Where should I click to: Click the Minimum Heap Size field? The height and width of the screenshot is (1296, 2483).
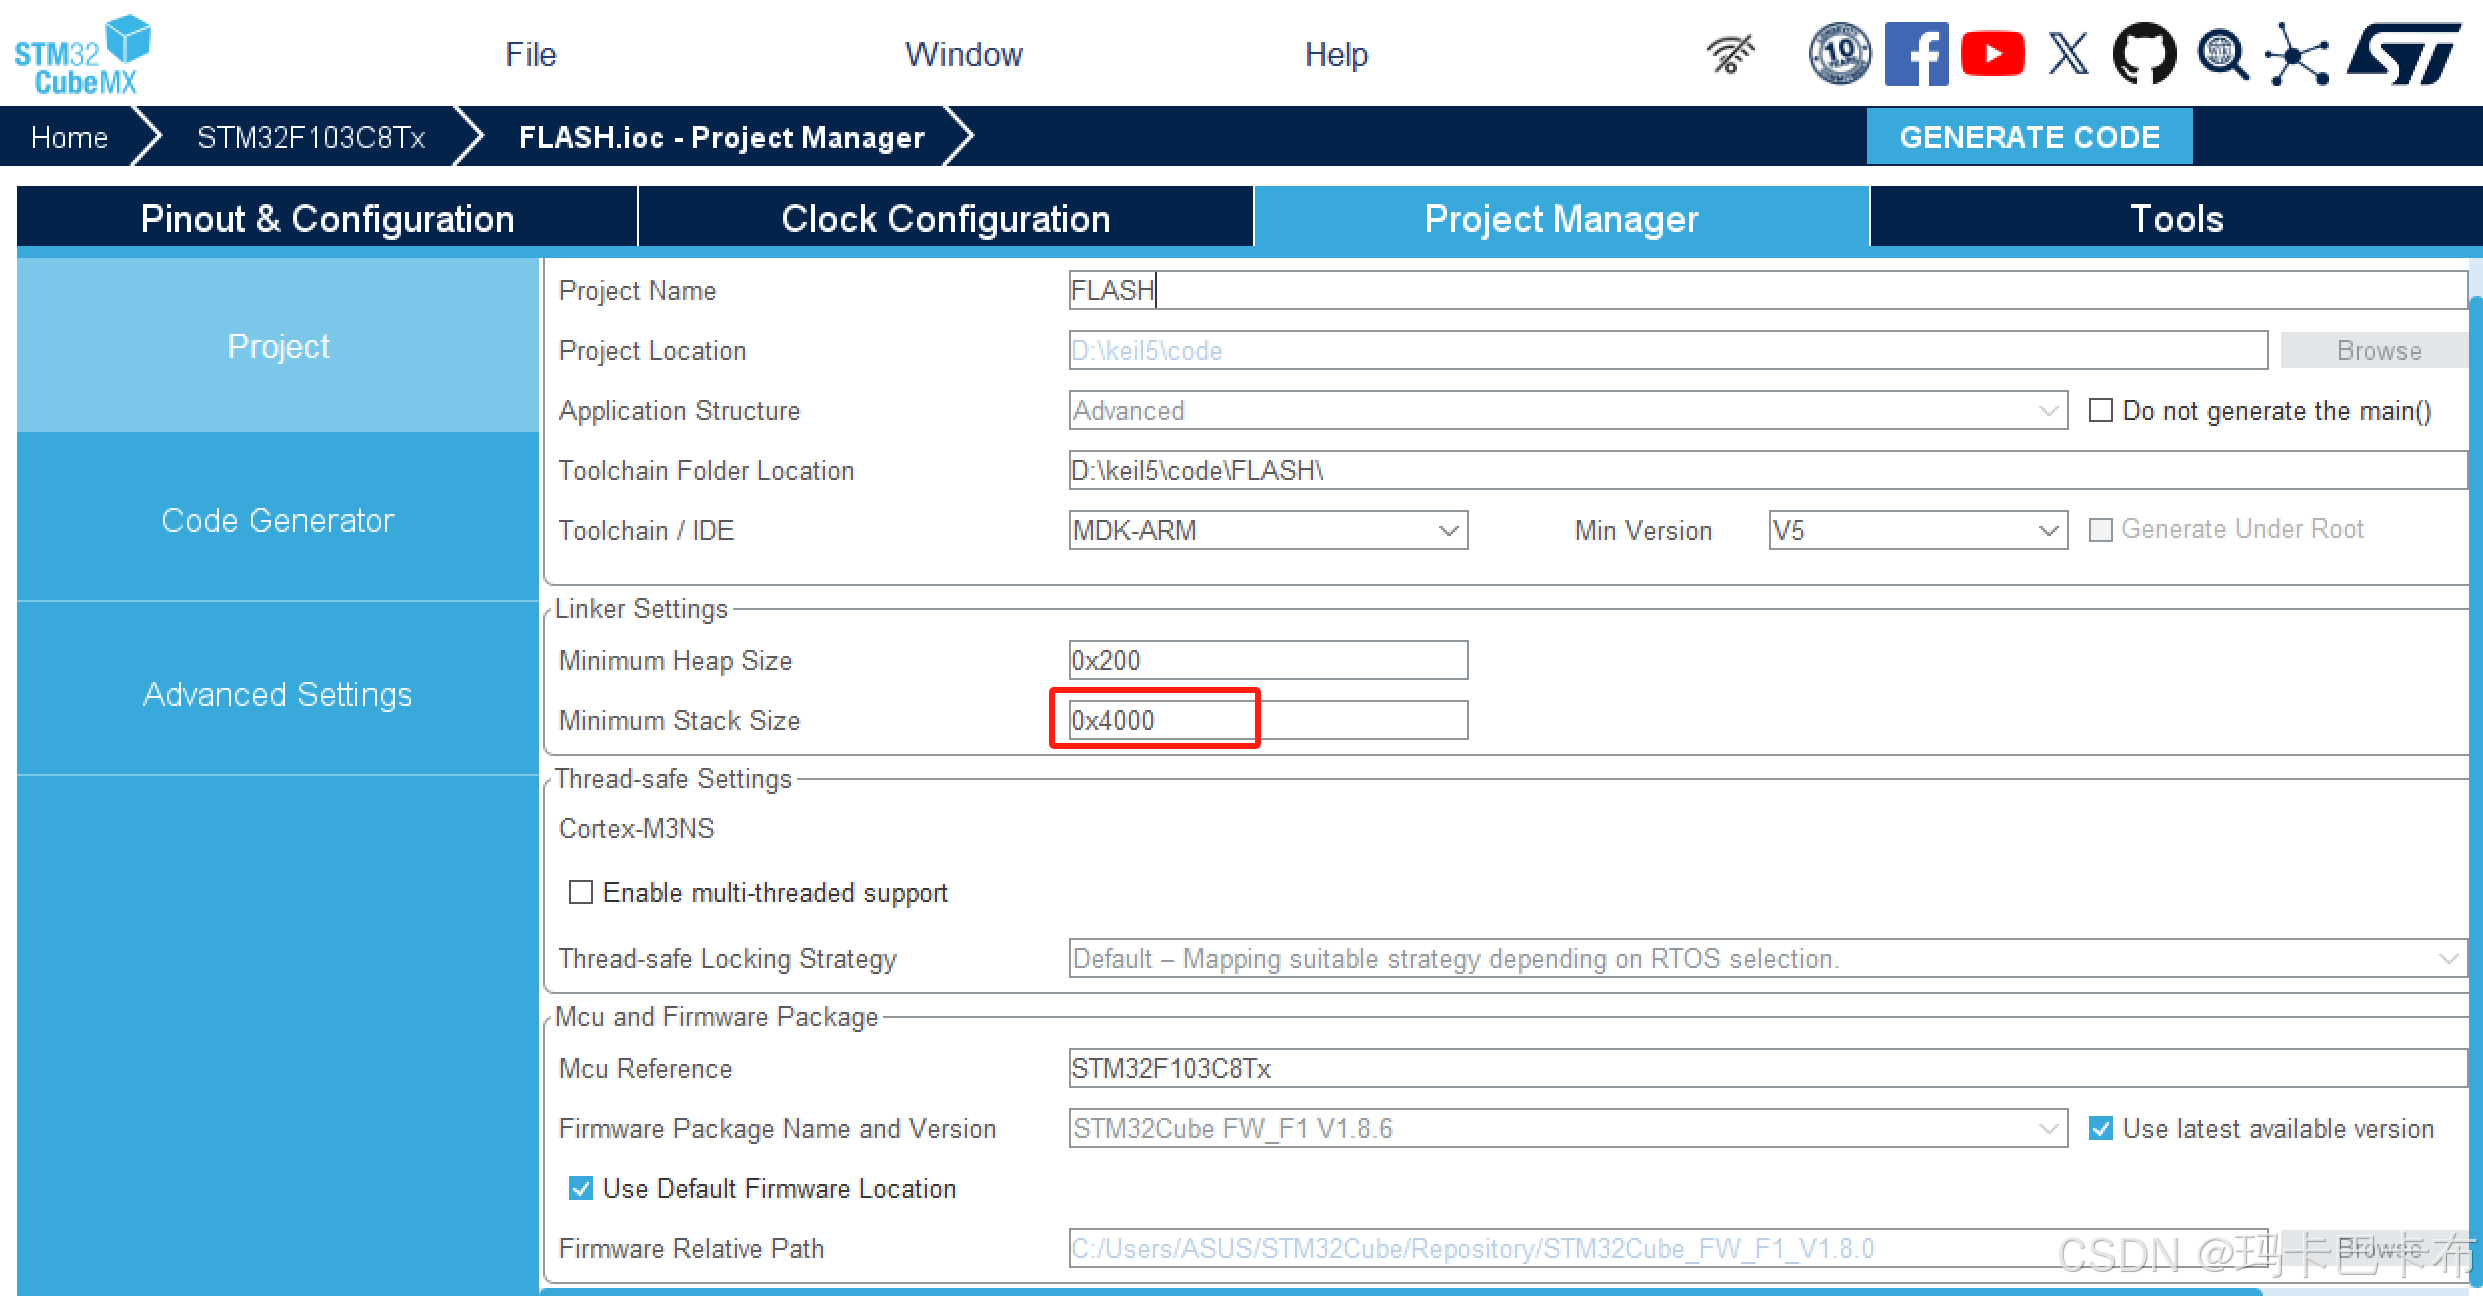[x=1267, y=660]
